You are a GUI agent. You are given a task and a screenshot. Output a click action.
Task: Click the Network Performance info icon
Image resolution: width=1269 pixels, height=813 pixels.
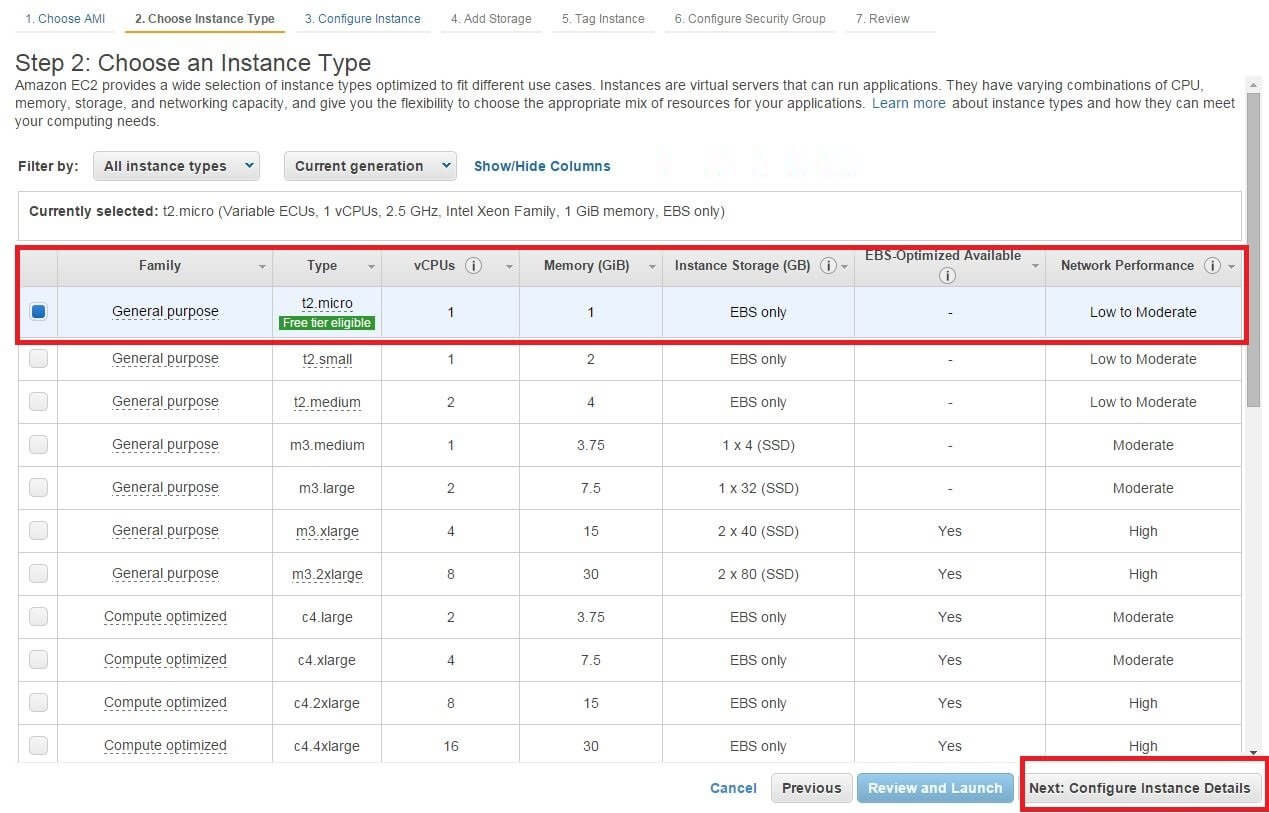click(x=1213, y=266)
